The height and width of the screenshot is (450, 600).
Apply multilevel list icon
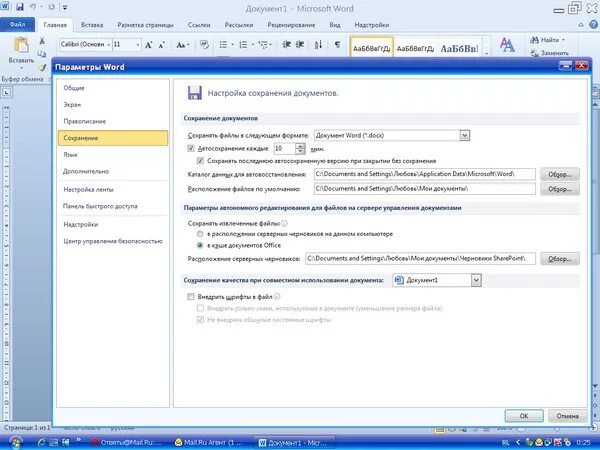tap(263, 45)
